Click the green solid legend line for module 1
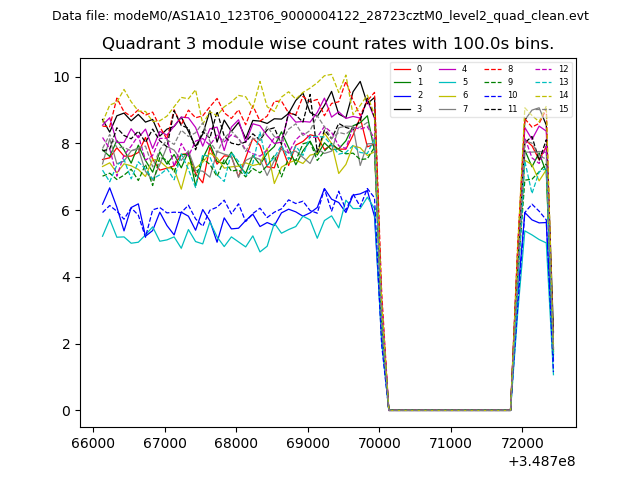The height and width of the screenshot is (480, 640). (403, 82)
